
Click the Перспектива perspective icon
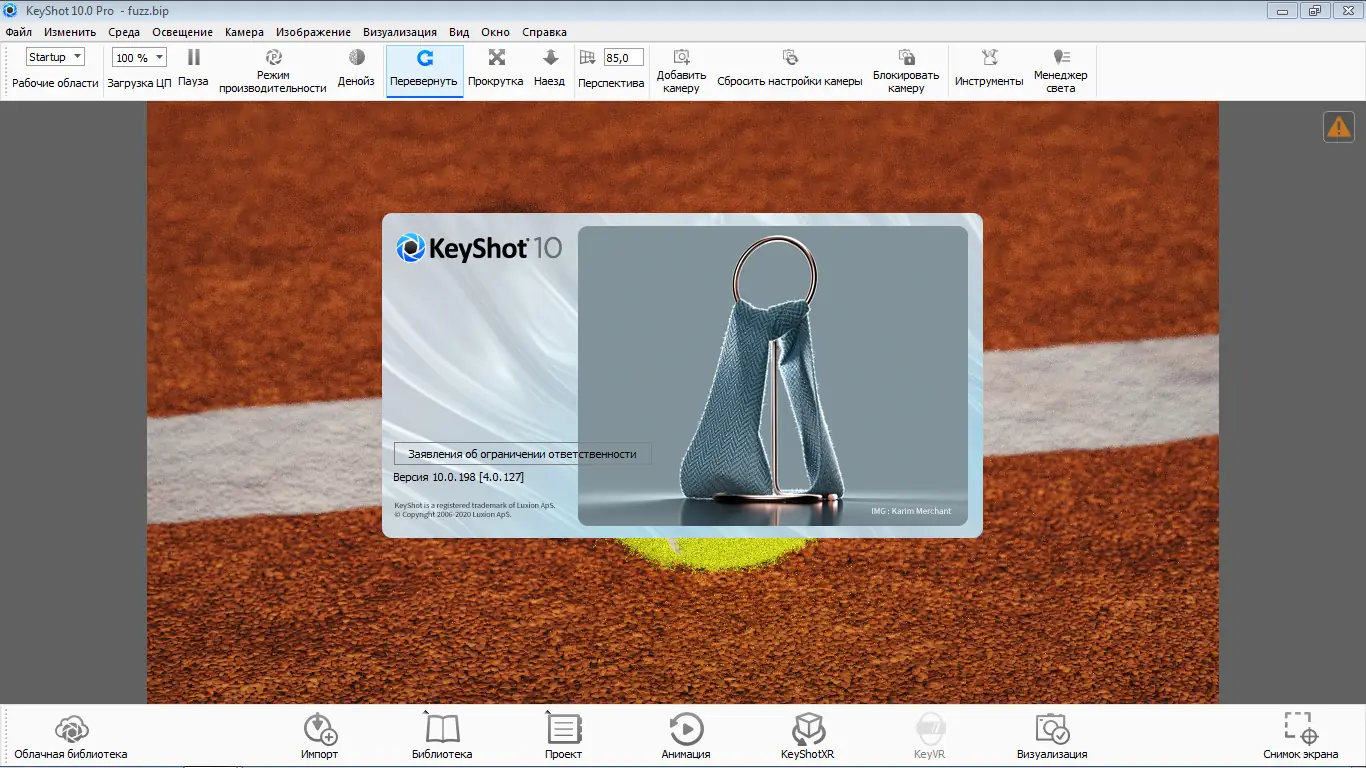click(x=587, y=58)
